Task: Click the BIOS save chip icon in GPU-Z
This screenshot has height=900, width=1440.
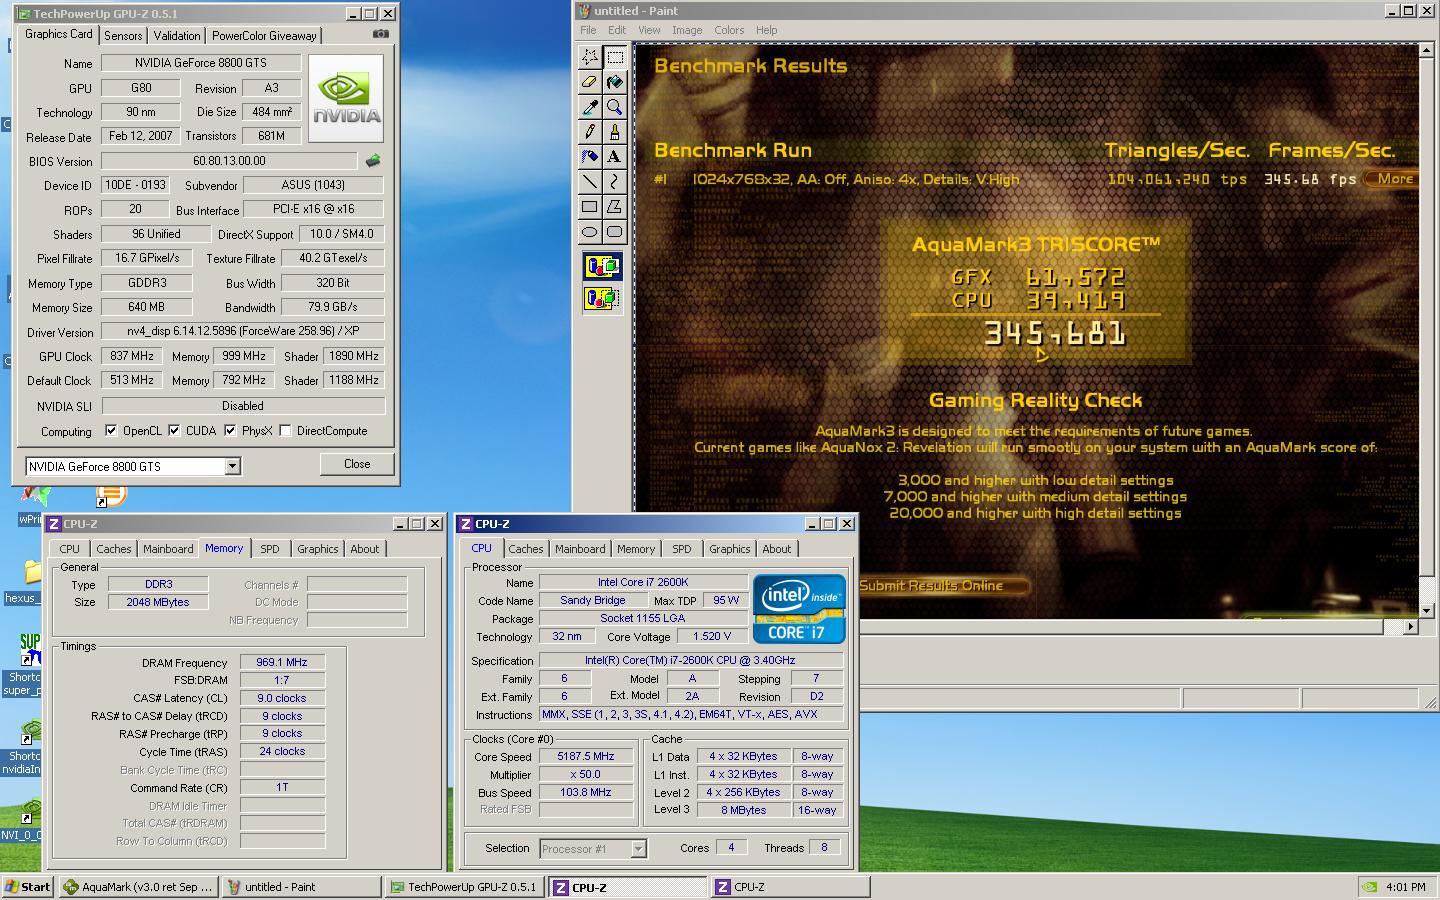Action: [x=373, y=160]
